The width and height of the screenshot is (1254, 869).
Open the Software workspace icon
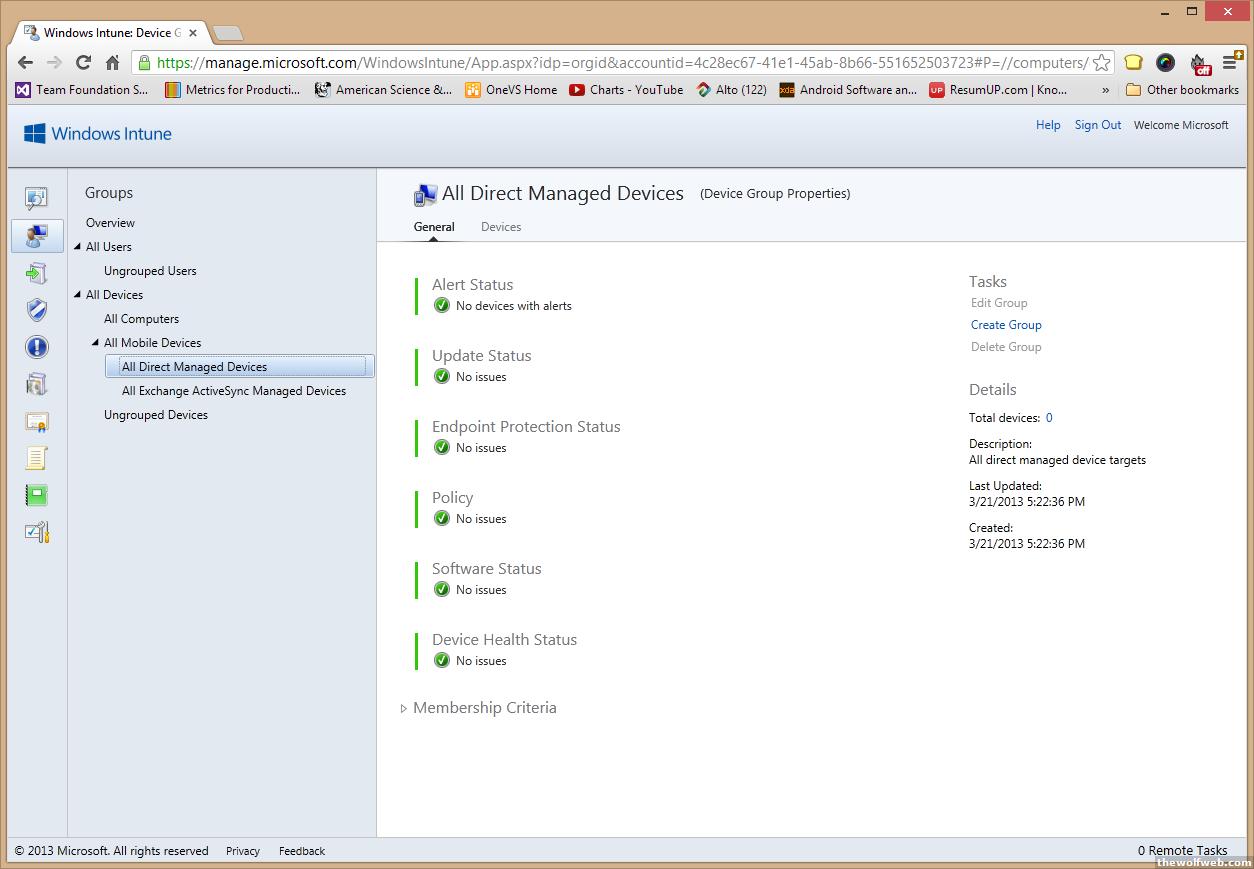(37, 384)
